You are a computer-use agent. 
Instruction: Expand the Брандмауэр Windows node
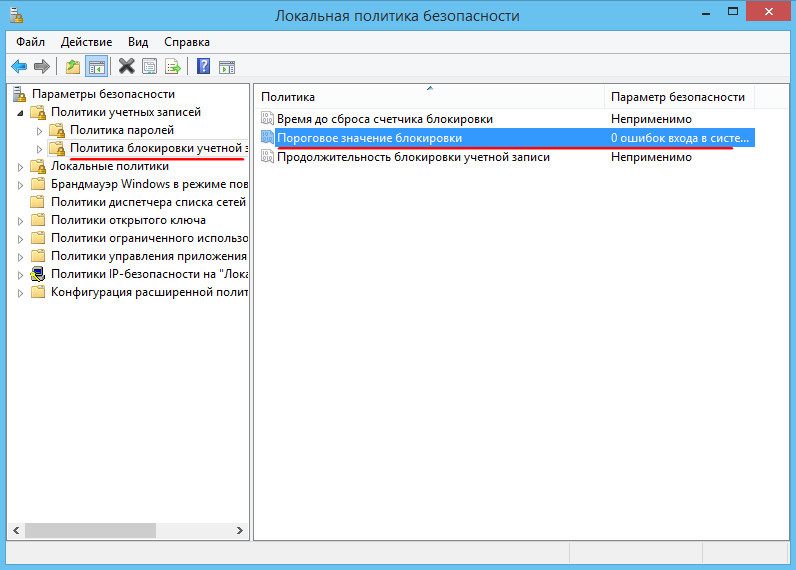pyautogui.click(x=20, y=185)
